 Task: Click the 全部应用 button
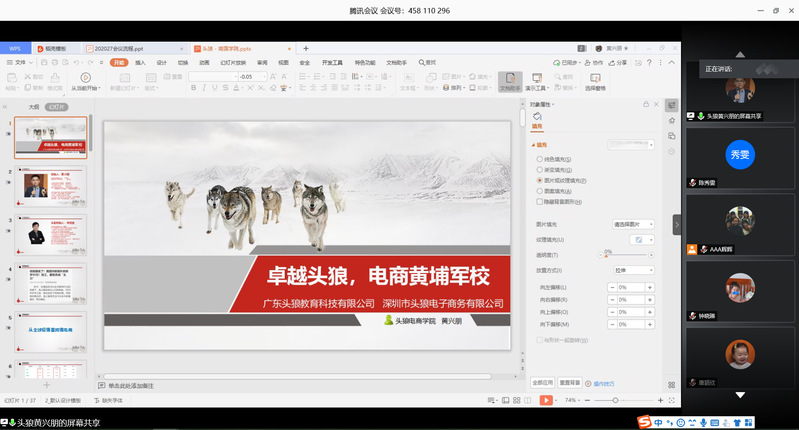pos(543,383)
